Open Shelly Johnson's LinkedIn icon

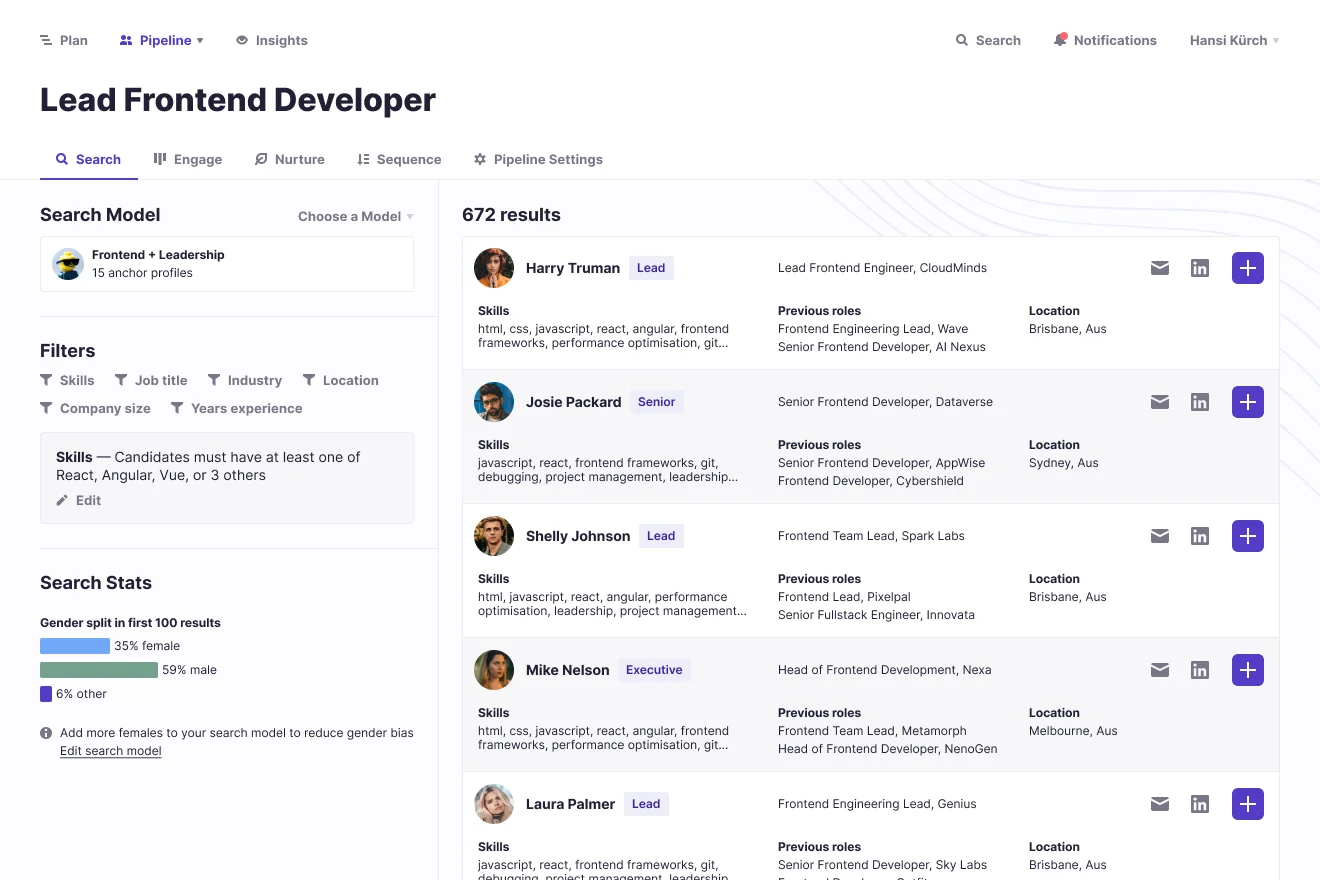pyautogui.click(x=1200, y=536)
